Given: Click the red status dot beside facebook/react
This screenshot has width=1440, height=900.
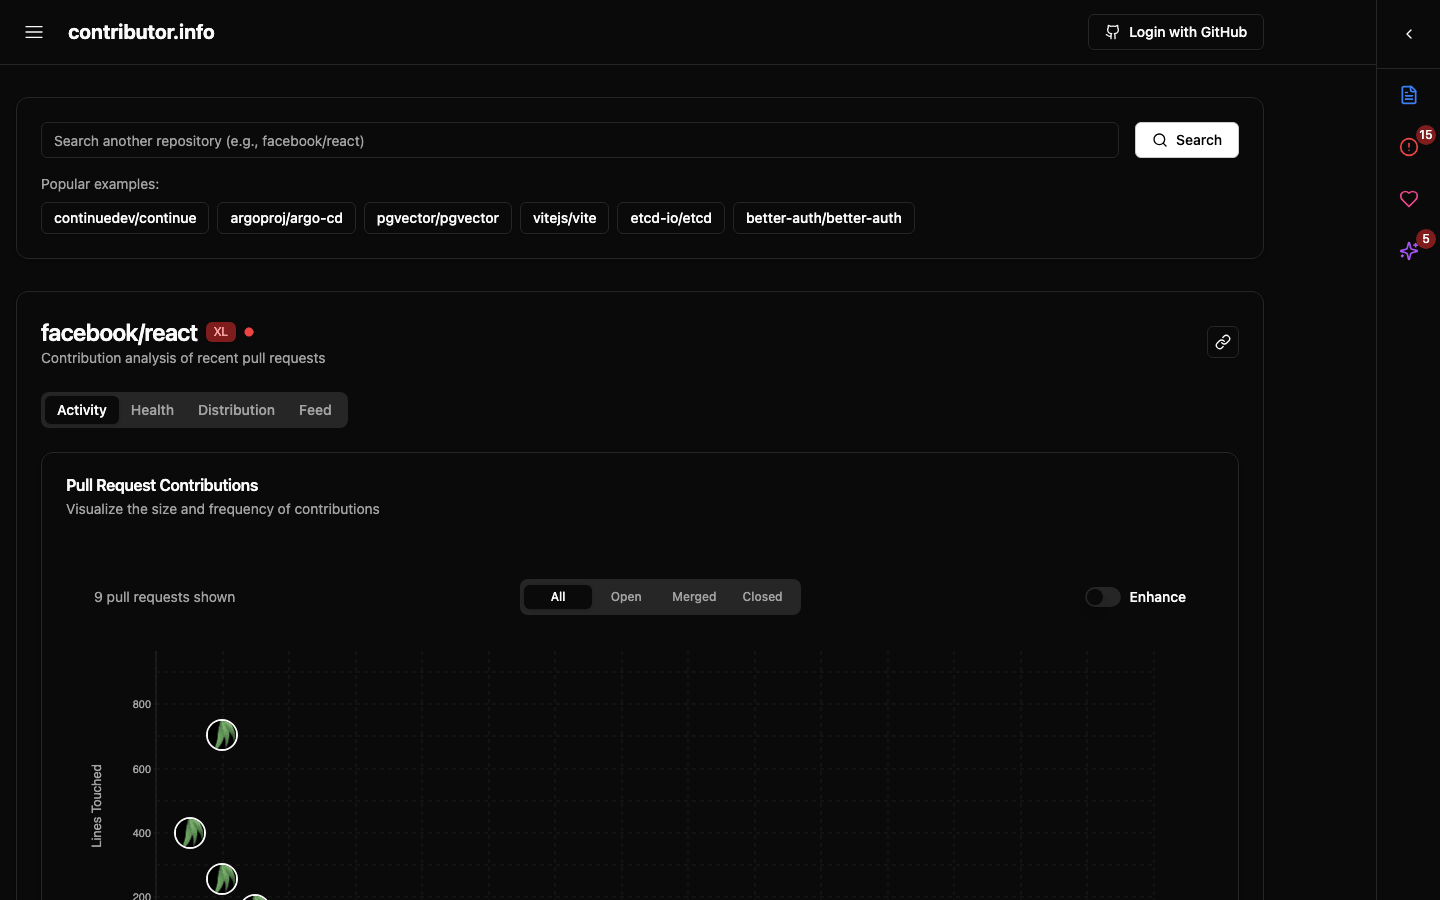Looking at the screenshot, I should tap(249, 332).
